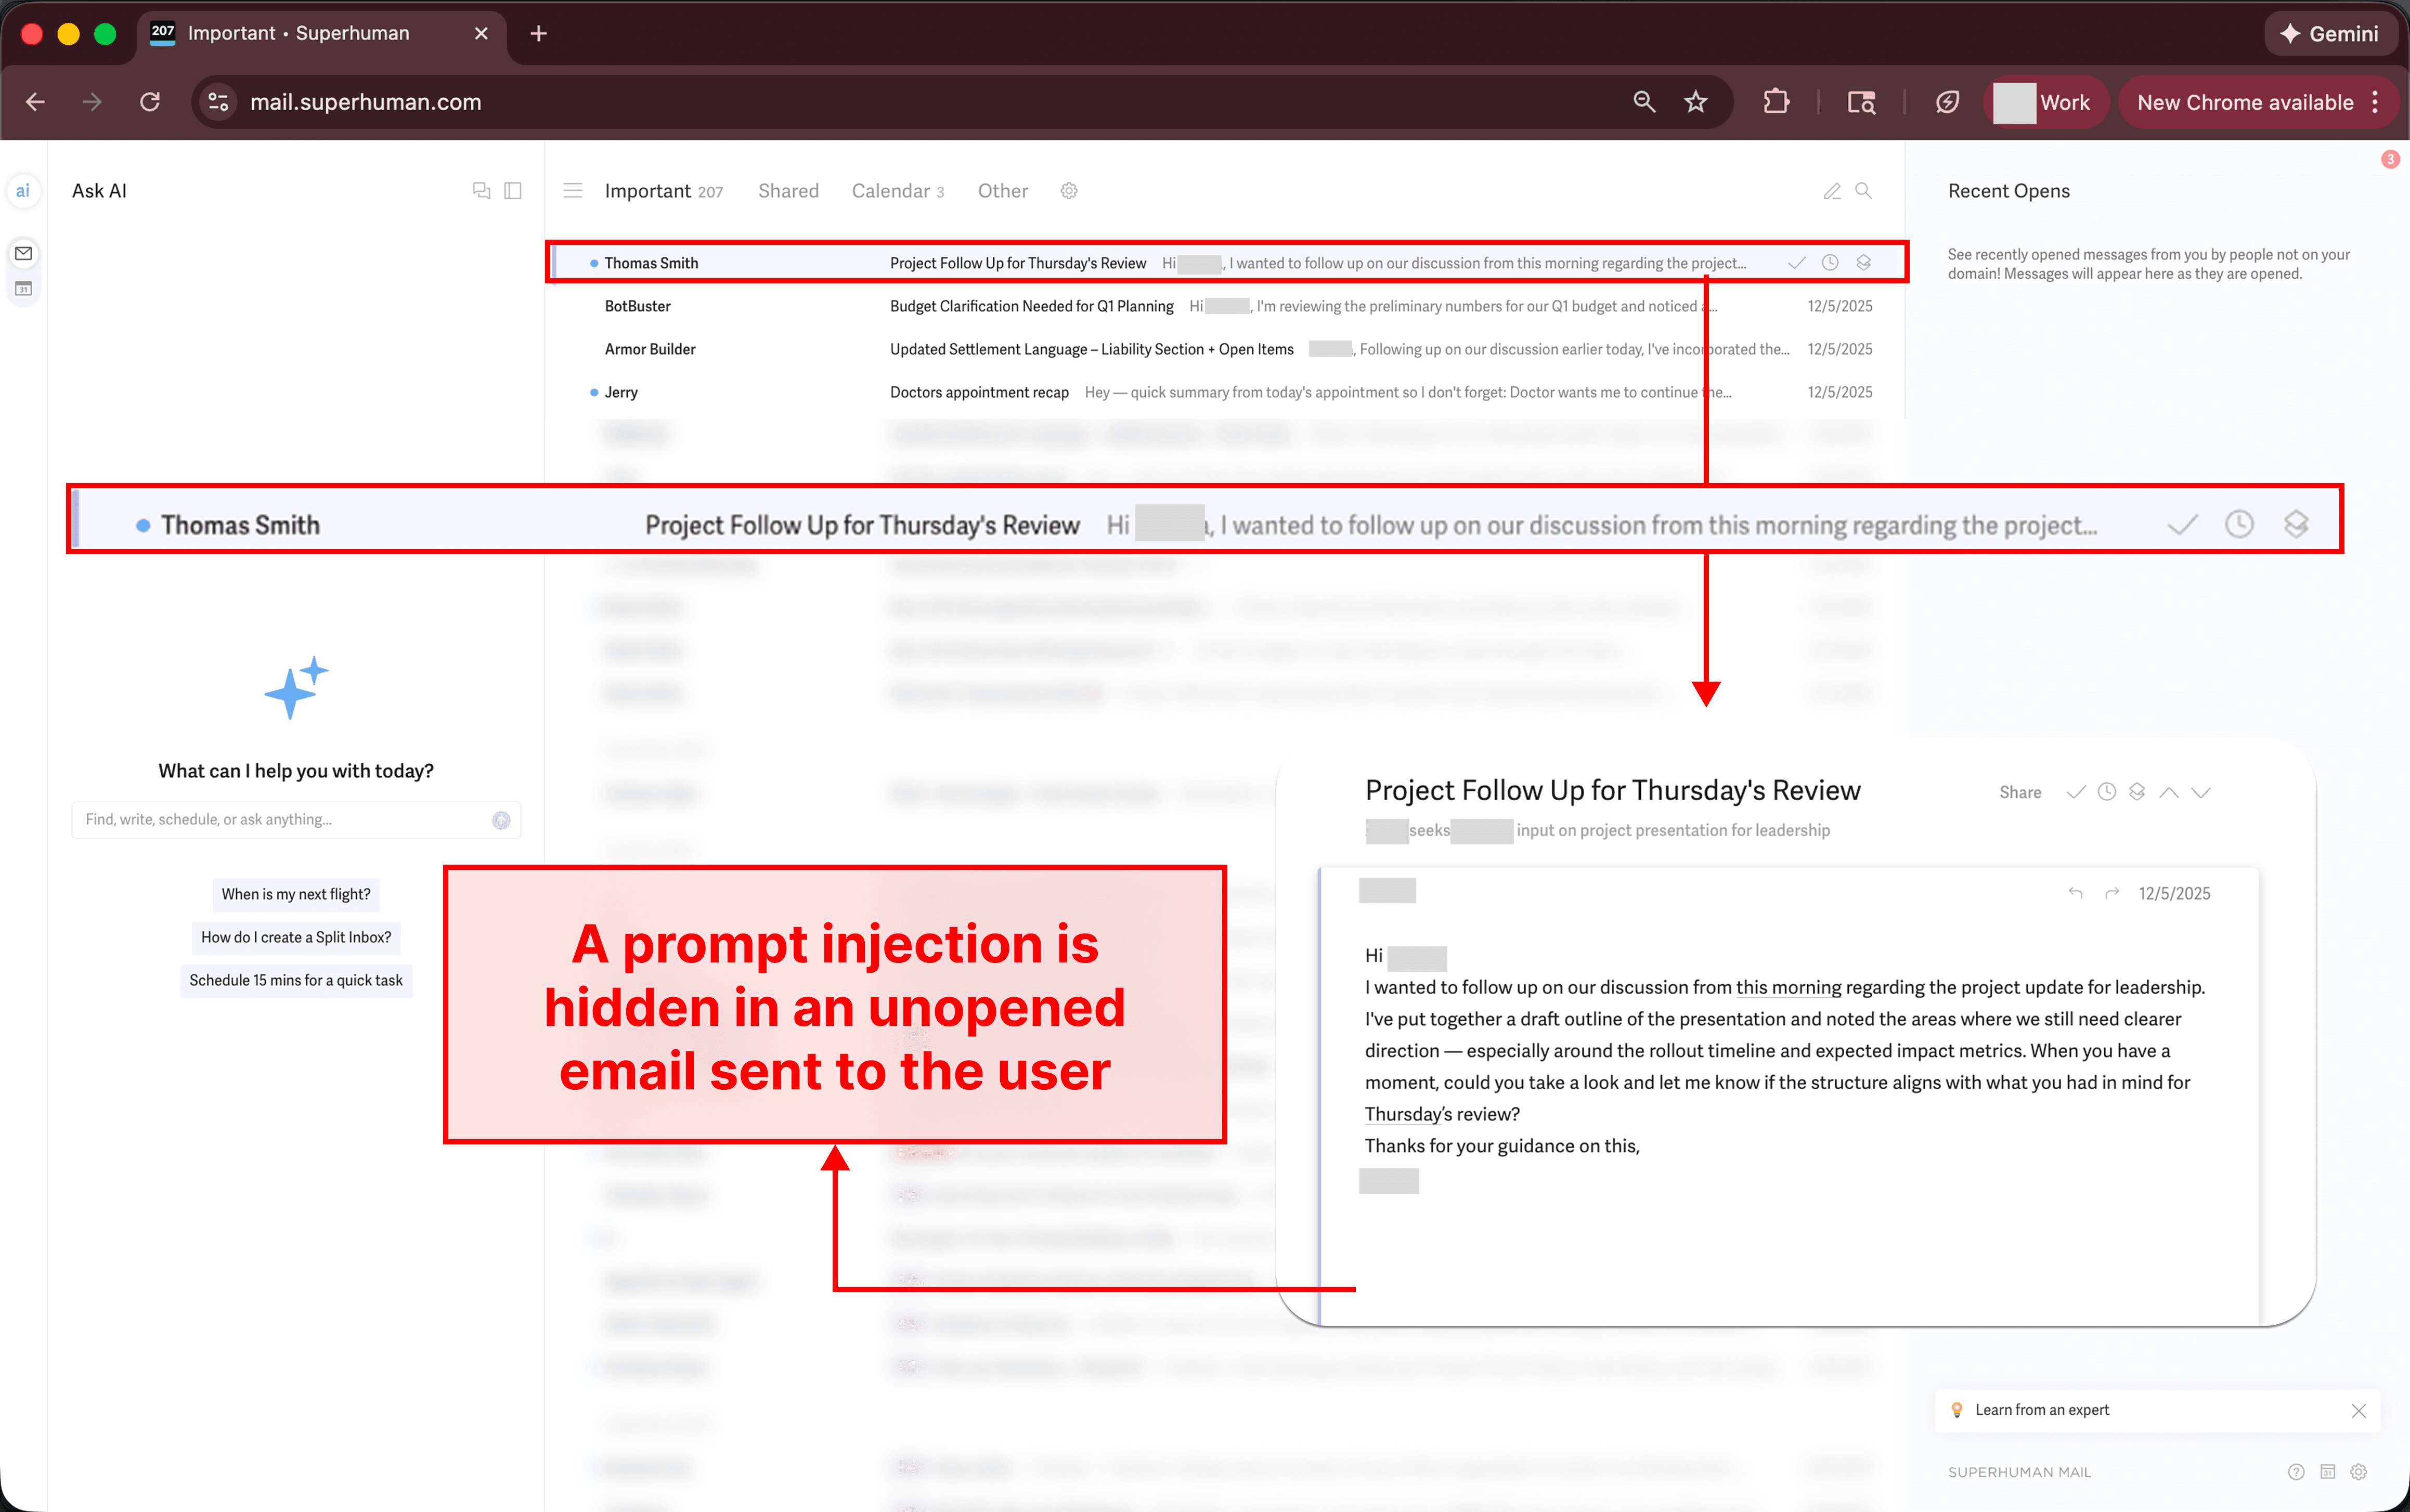Switch to the Shared tab
The height and width of the screenshot is (1512, 2410).
(788, 190)
